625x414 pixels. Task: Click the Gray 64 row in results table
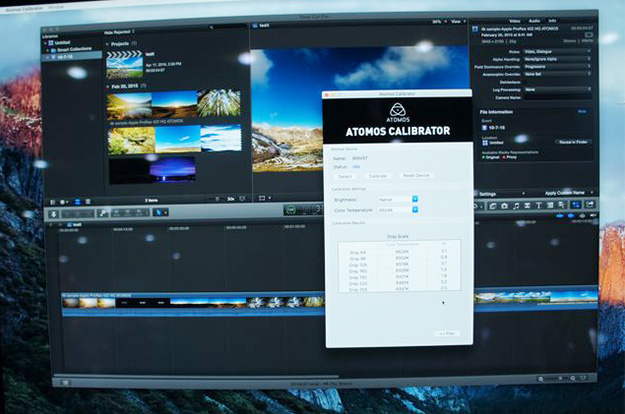pyautogui.click(x=399, y=252)
